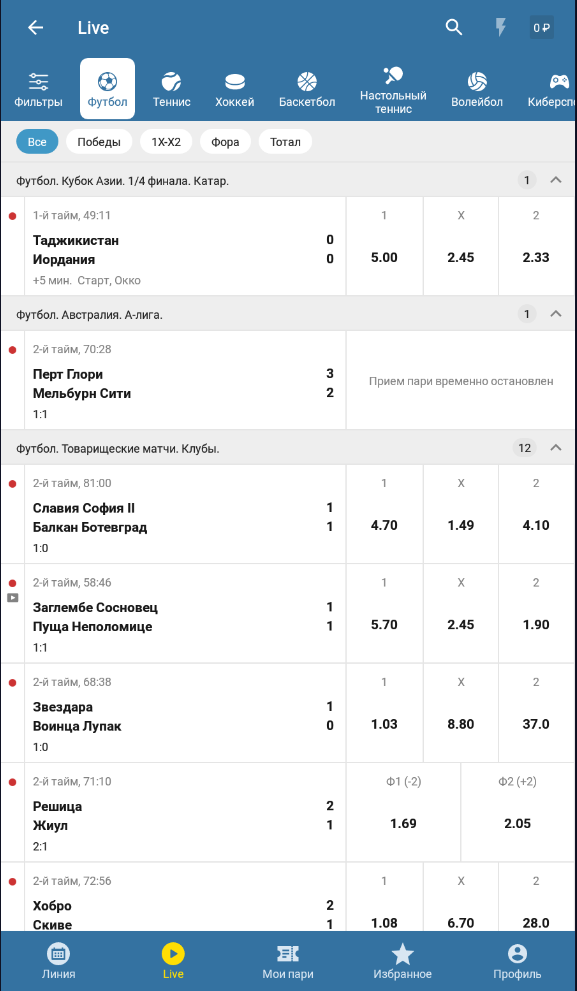Collapse the Австралия А-лига section
Screen dimensions: 577x991
coord(556,314)
